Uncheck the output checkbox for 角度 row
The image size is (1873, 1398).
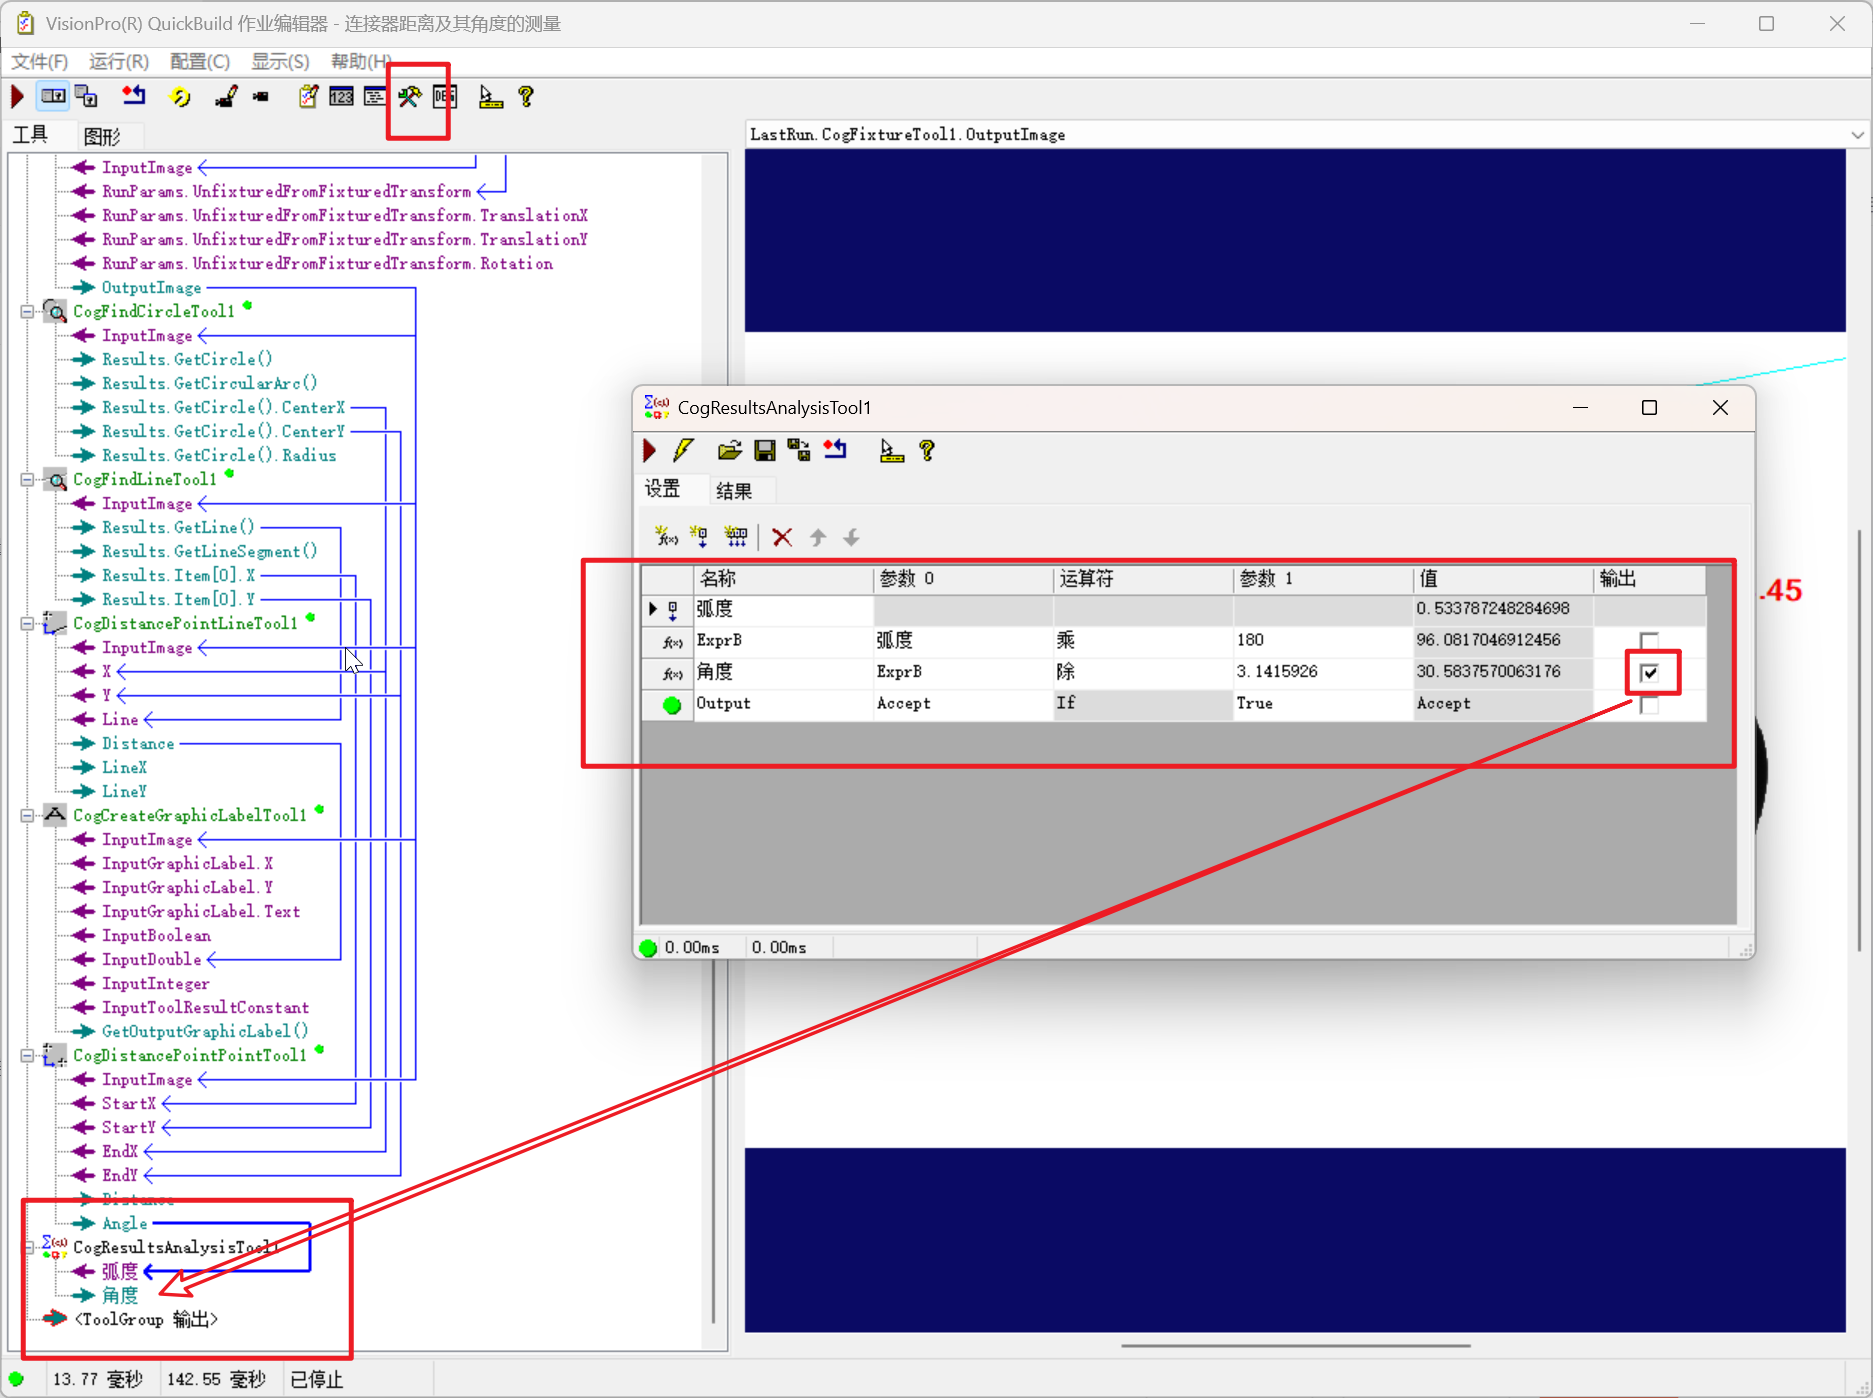(x=1649, y=672)
